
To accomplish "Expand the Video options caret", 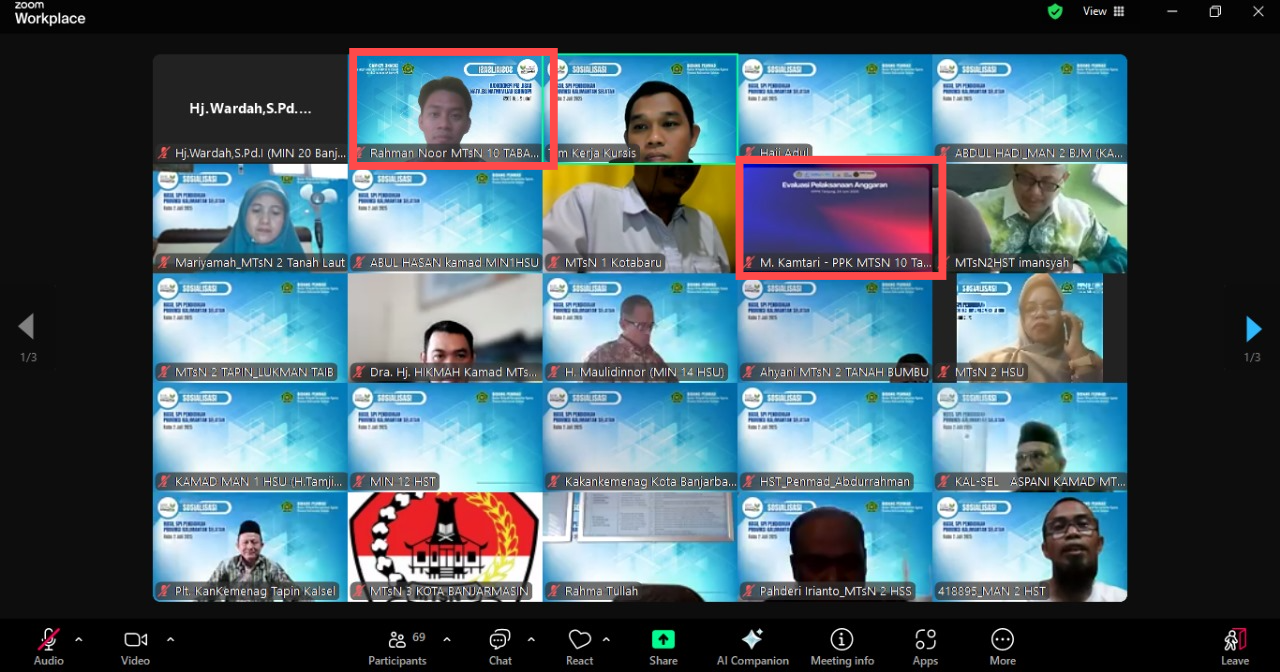I will pyautogui.click(x=170, y=639).
